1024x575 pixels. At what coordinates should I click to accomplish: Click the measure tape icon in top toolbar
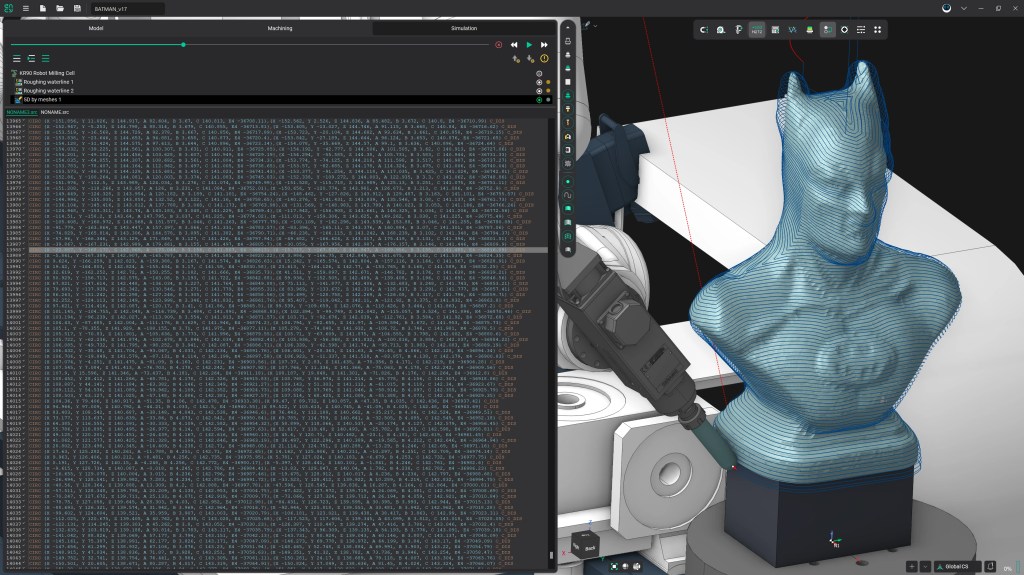point(721,30)
